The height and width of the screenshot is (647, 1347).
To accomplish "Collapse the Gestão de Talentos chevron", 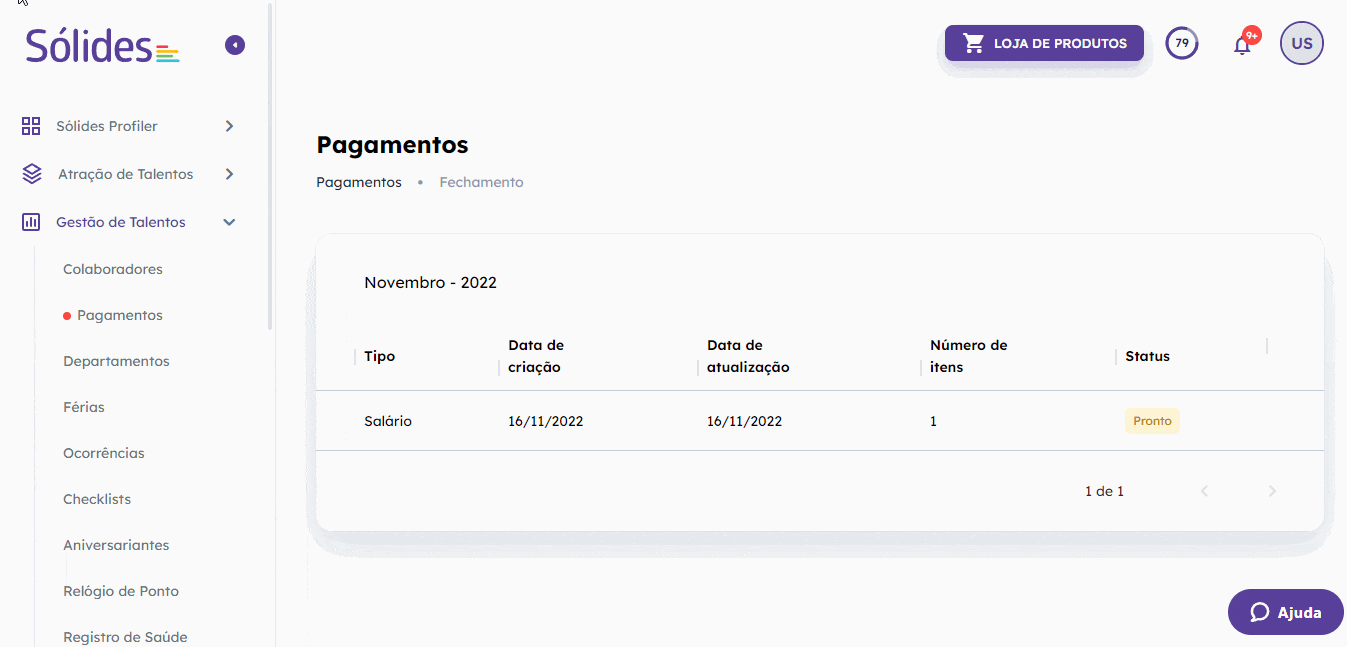I will click(x=229, y=222).
